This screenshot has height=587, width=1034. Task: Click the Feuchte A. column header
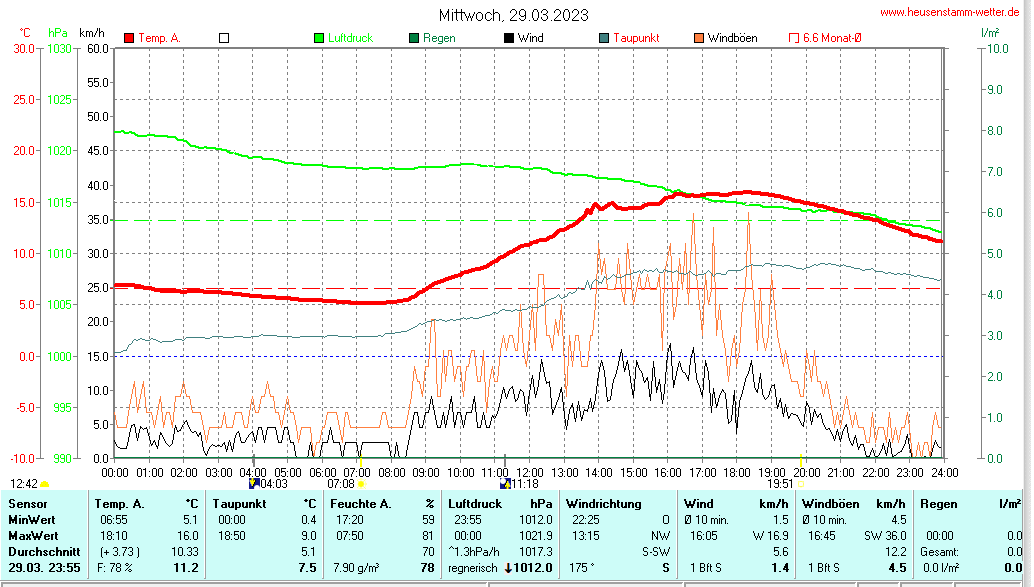362,503
